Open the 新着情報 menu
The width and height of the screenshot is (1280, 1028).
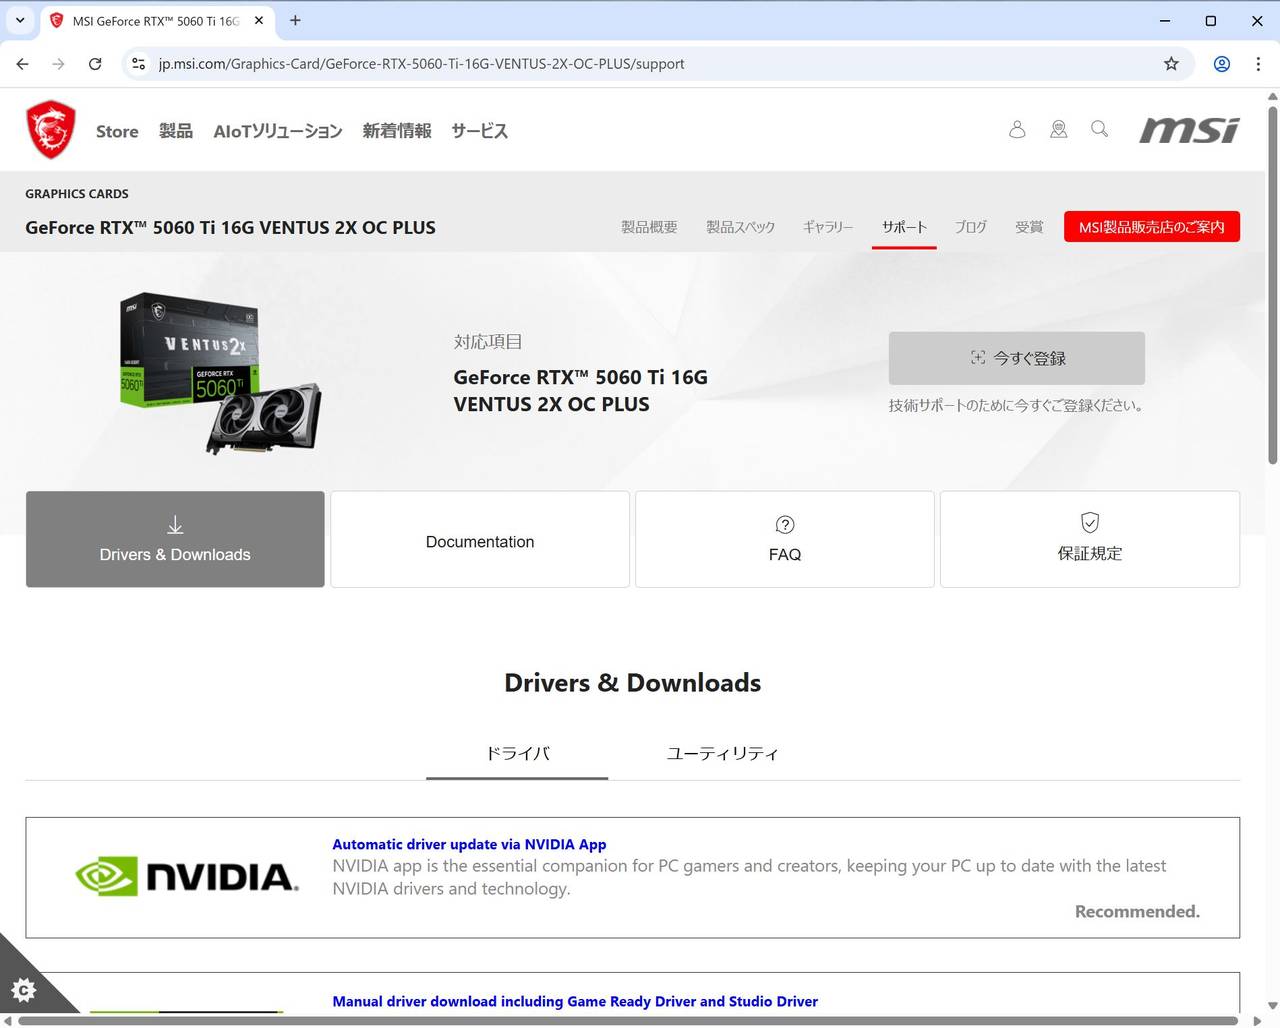point(397,131)
